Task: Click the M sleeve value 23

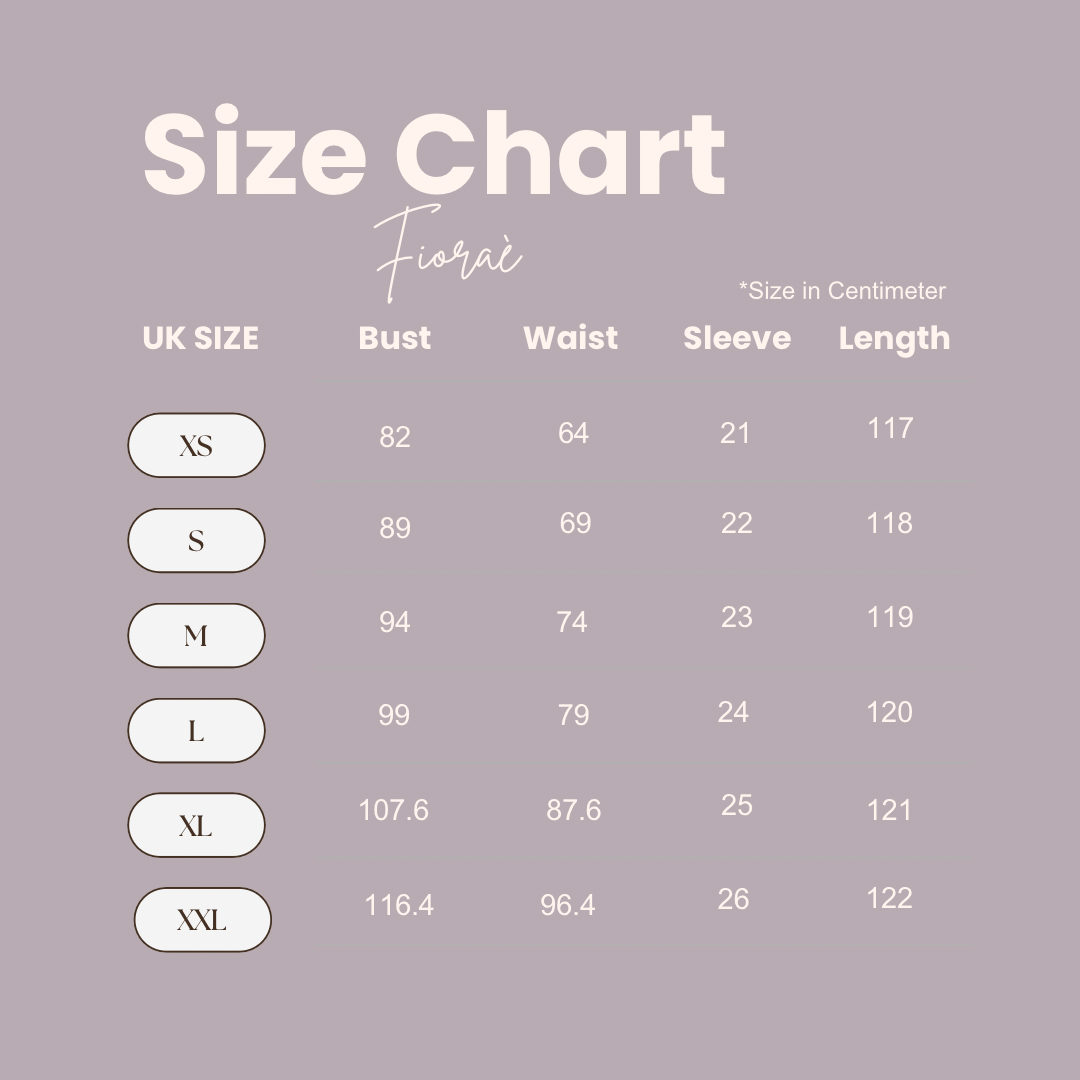Action: (736, 617)
